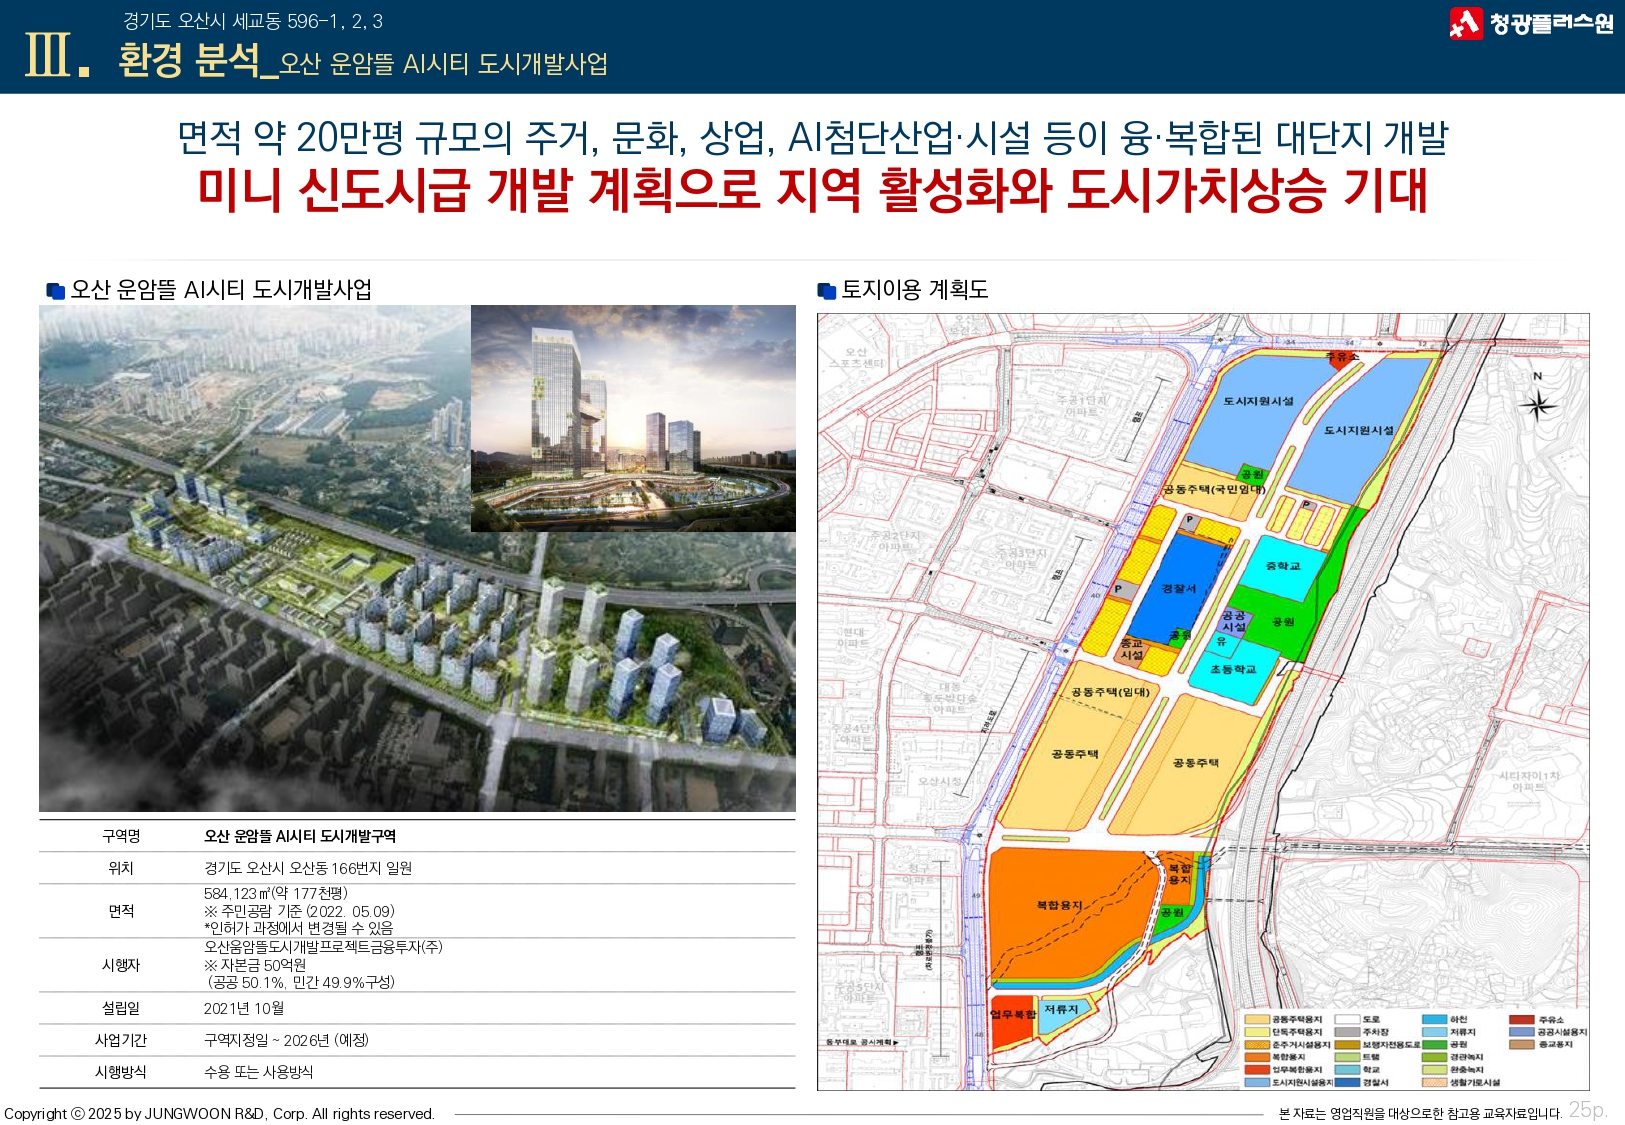Click the 공공 시설 purple zone label
This screenshot has width=1625, height=1125.
click(x=1233, y=621)
